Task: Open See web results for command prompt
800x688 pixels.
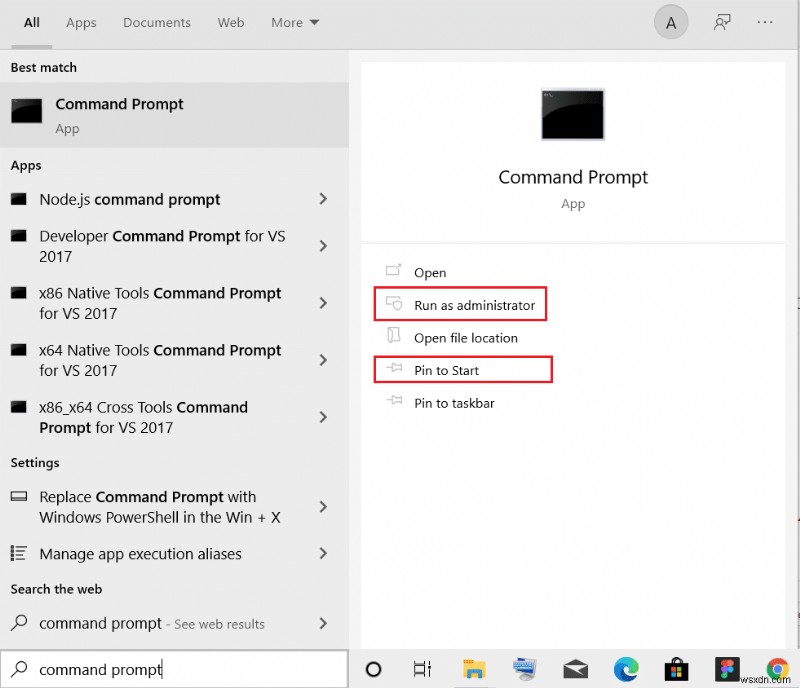Action: (160, 622)
